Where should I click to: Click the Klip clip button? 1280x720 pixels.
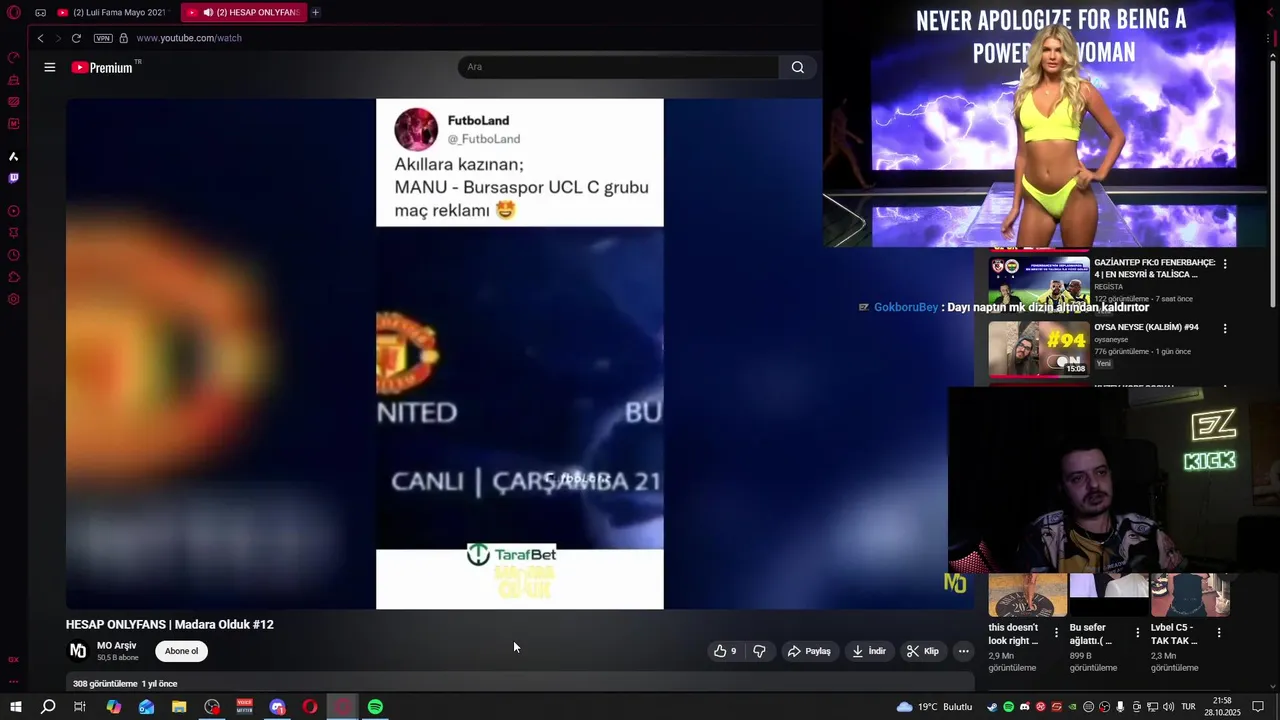pos(923,651)
